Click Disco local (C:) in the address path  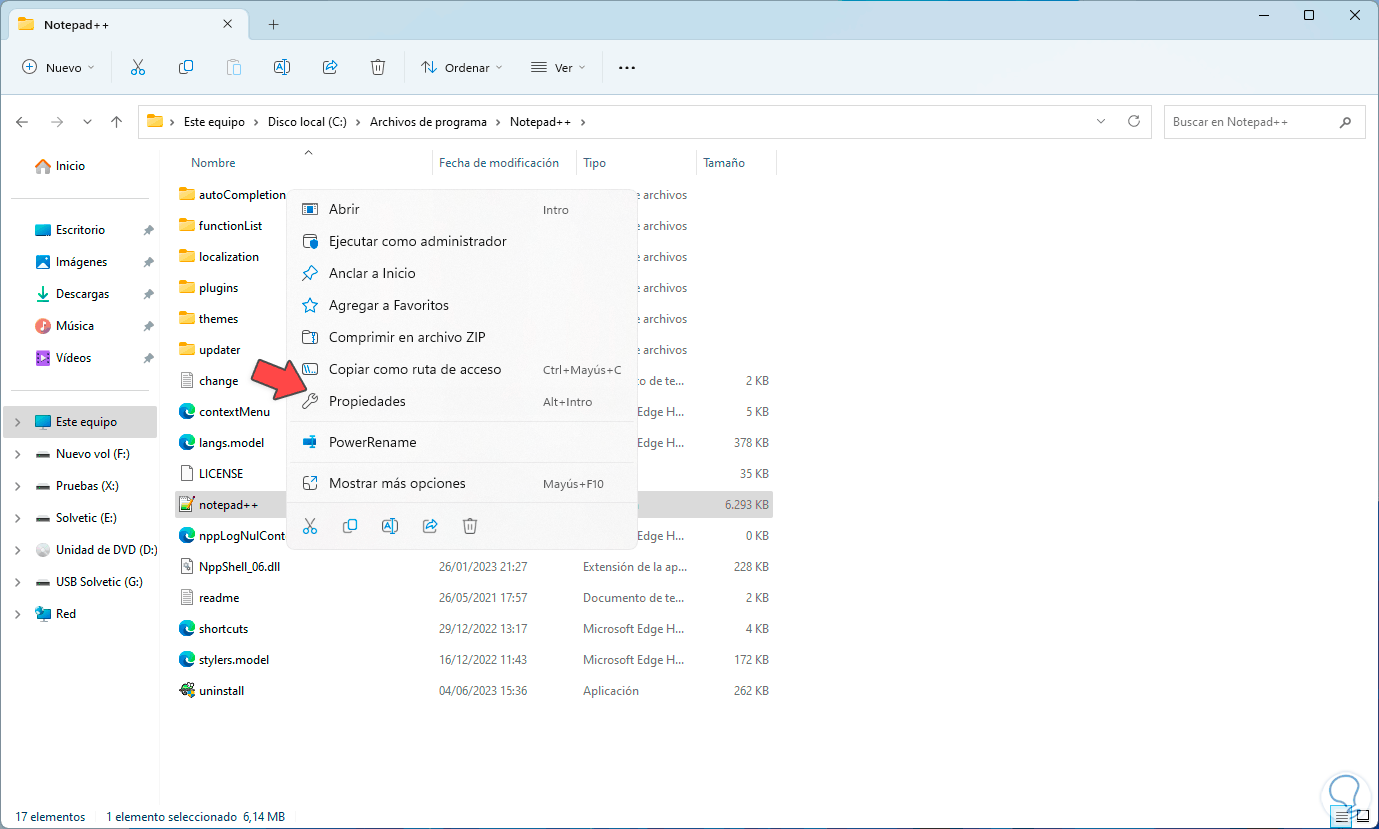click(307, 122)
